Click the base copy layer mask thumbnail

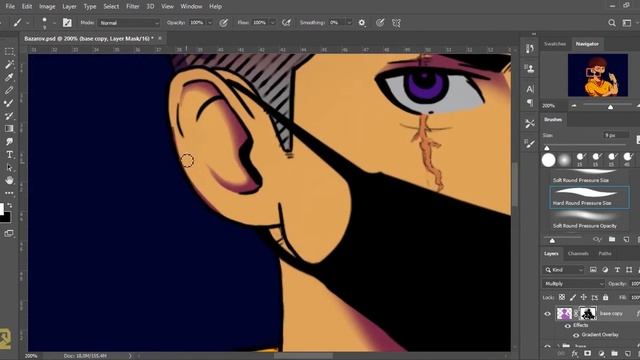pos(588,313)
